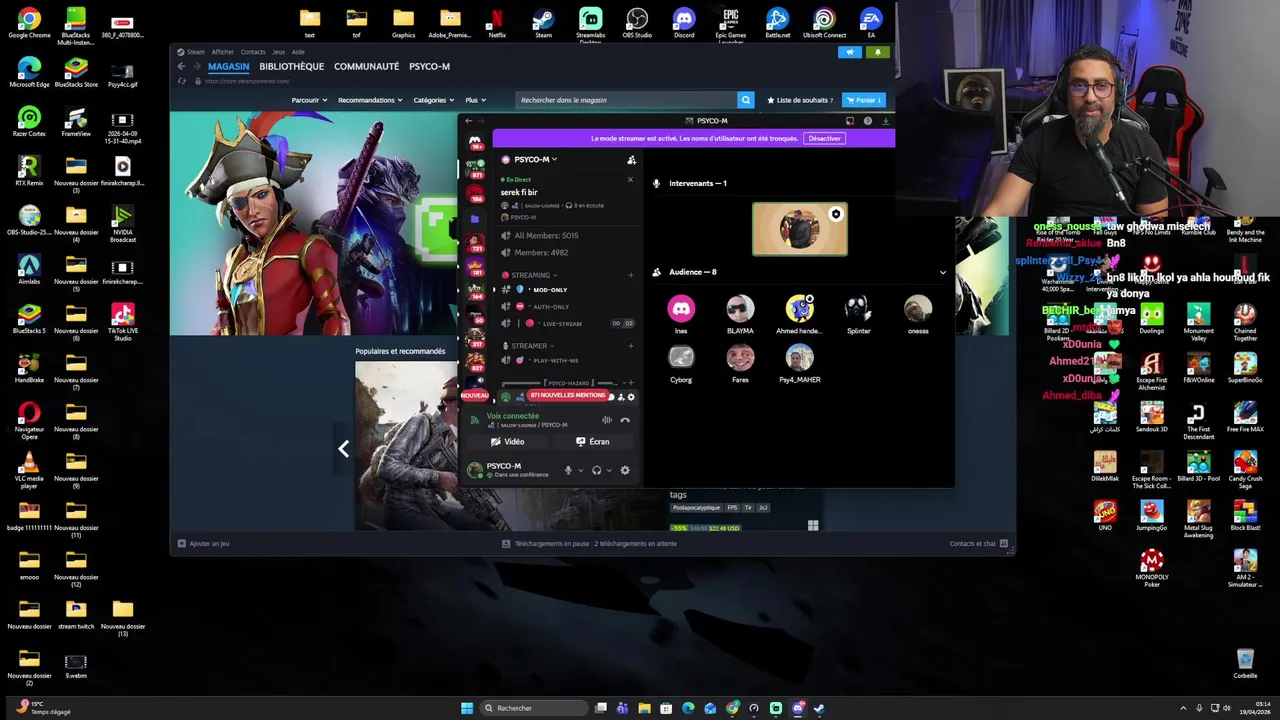Open VLC media player desktop icon
1280x720 pixels.
coord(29,467)
